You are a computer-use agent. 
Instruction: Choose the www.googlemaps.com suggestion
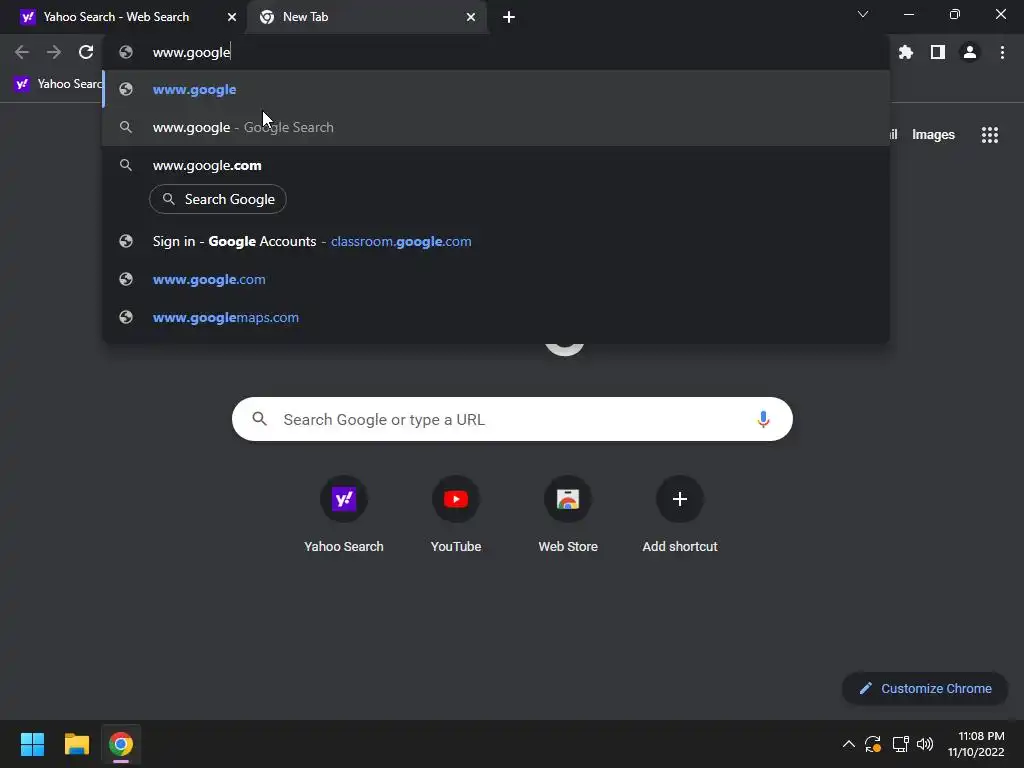(496, 317)
